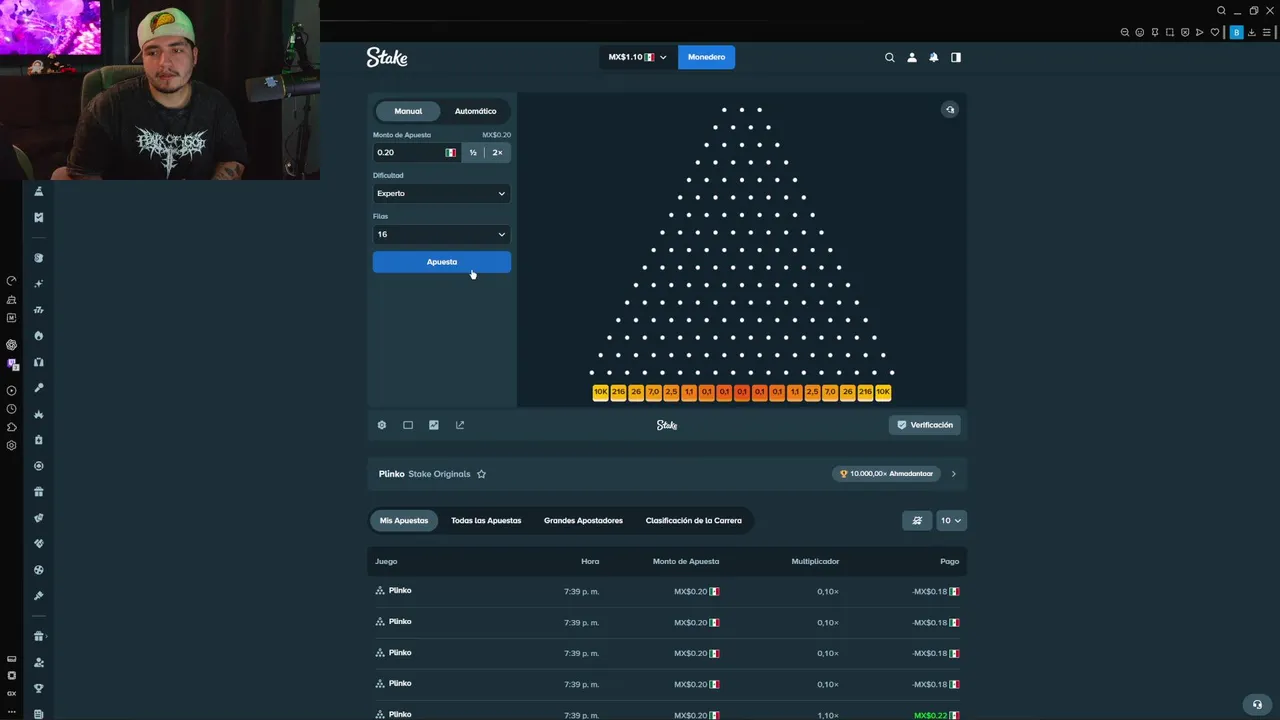Click the Multiplicador column header
This screenshot has height=720, width=1280.
(x=815, y=561)
